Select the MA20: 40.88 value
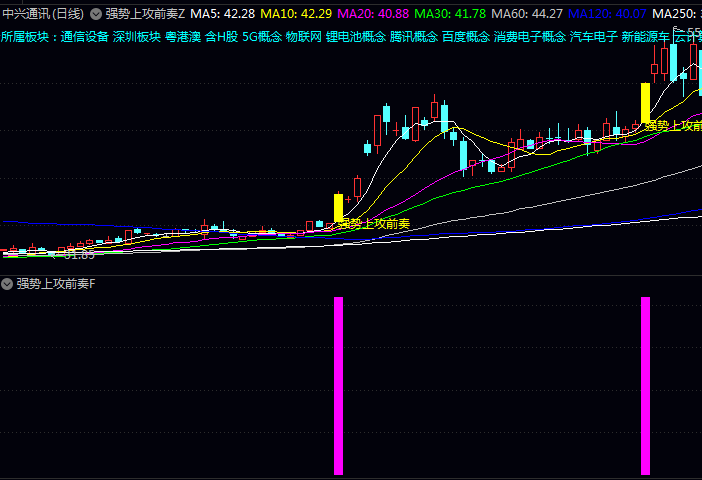The width and height of the screenshot is (702, 480). click(x=373, y=14)
